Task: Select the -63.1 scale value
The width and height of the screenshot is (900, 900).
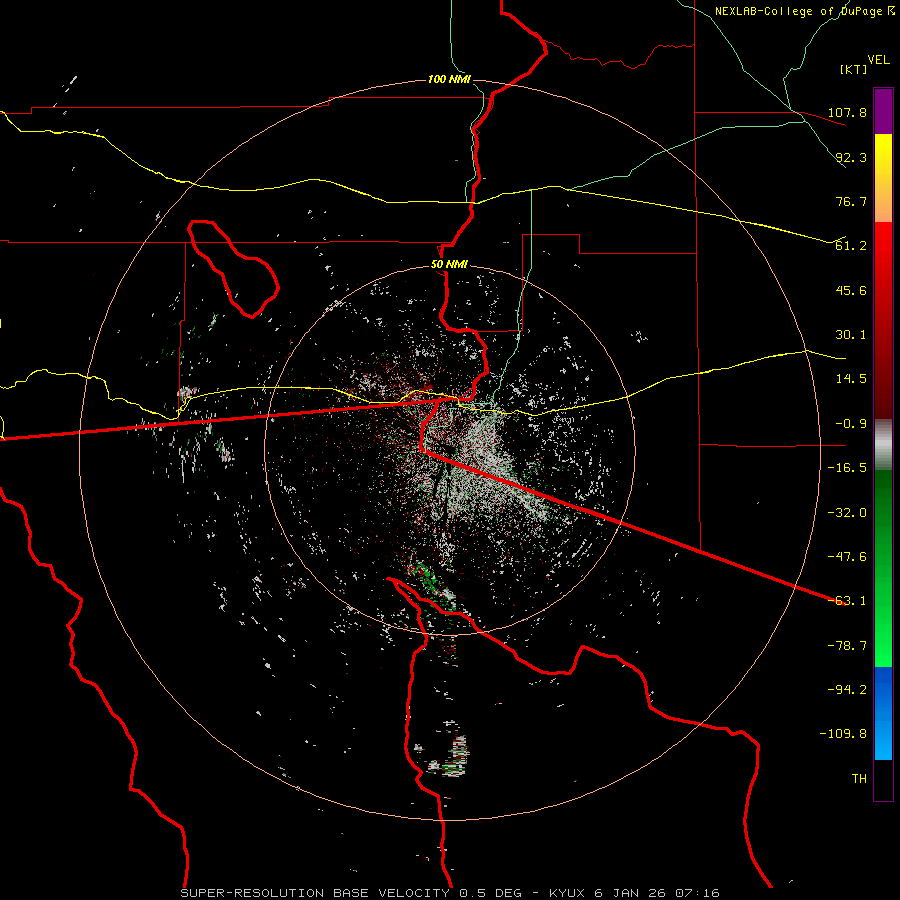Action: point(847,601)
